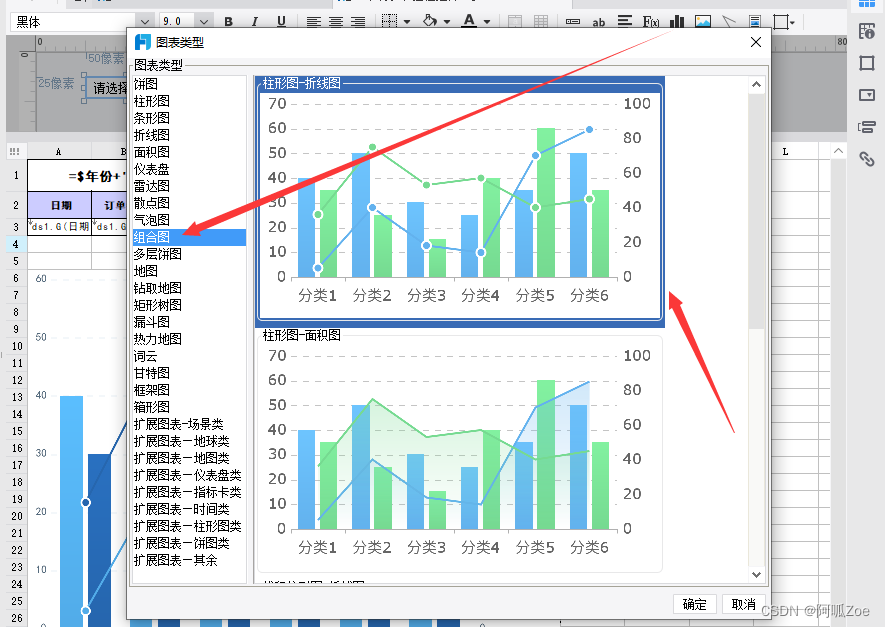This screenshot has width=885, height=627.
Task: Align cell text center
Action: pyautogui.click(x=336, y=22)
